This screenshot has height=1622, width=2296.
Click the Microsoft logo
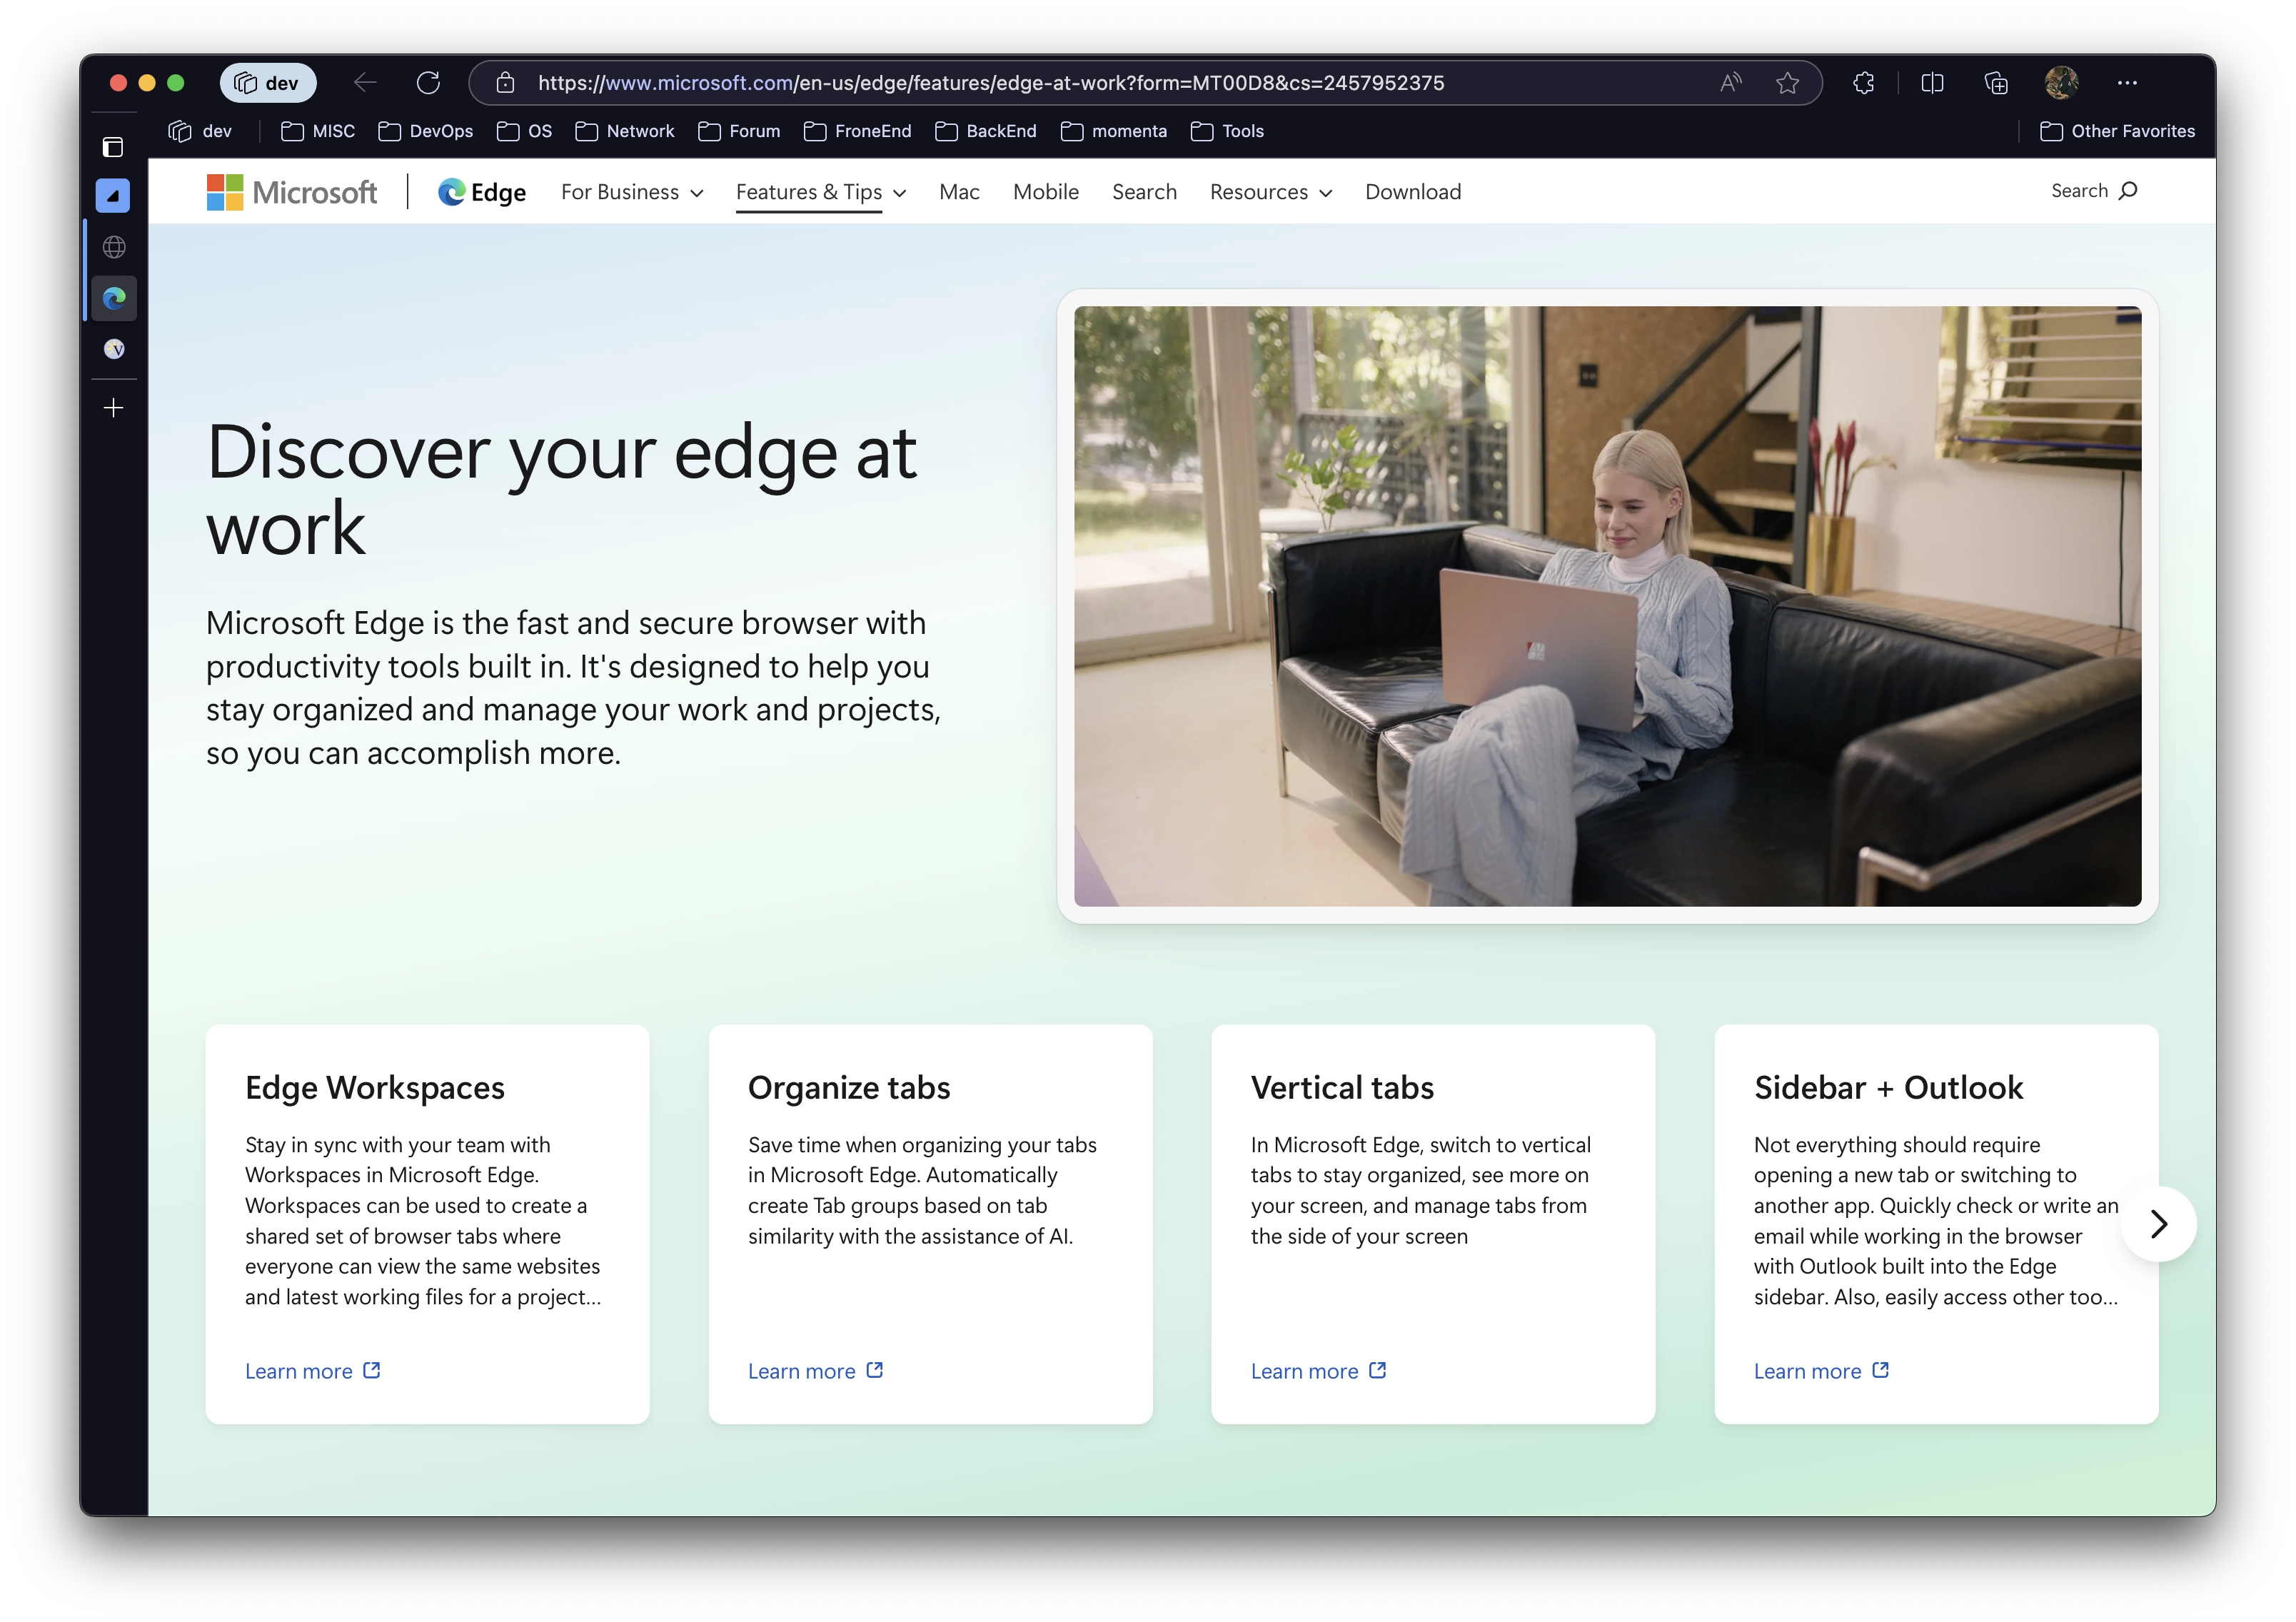tap(292, 192)
